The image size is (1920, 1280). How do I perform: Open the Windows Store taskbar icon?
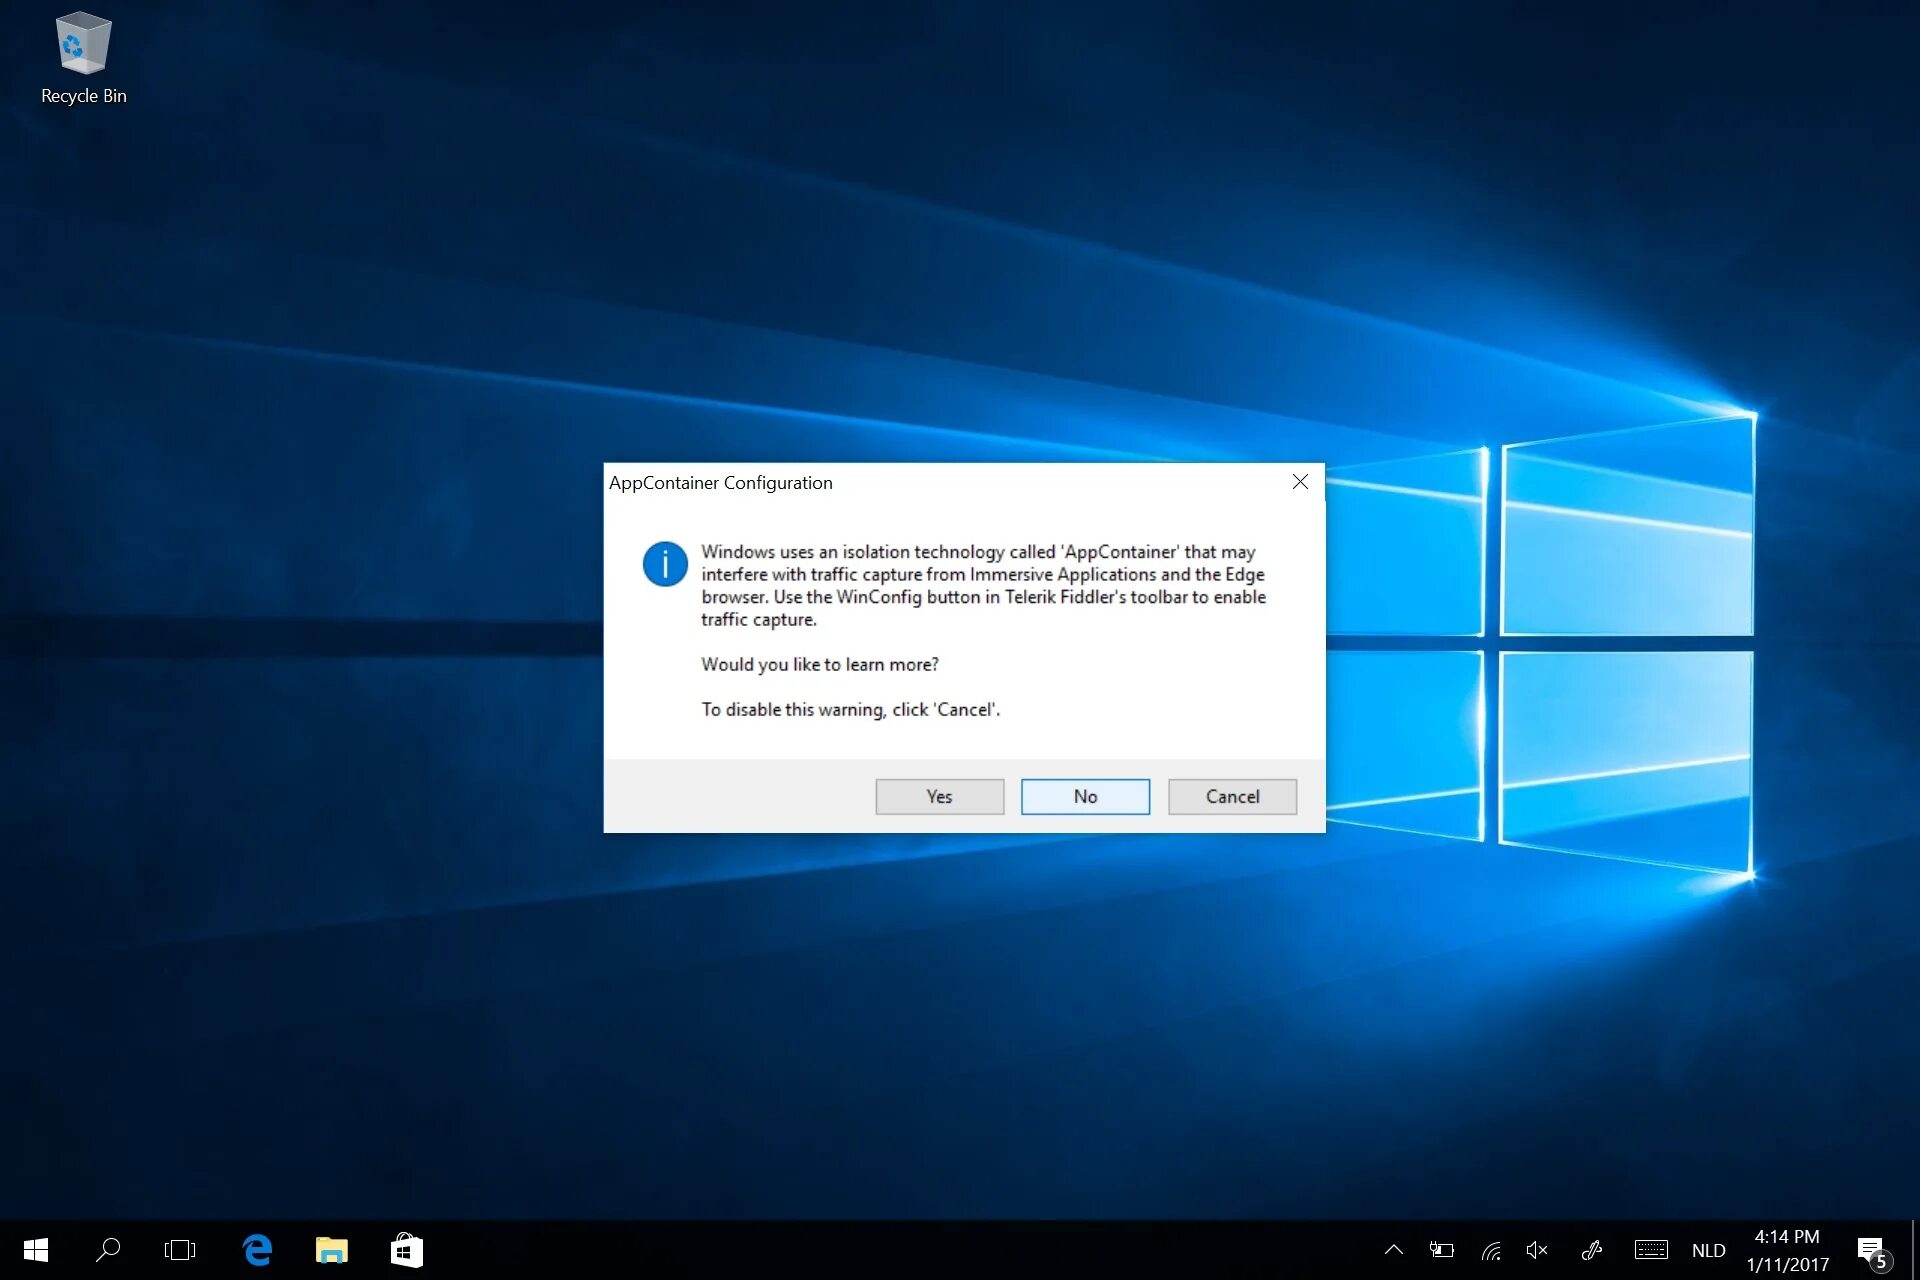pos(406,1250)
